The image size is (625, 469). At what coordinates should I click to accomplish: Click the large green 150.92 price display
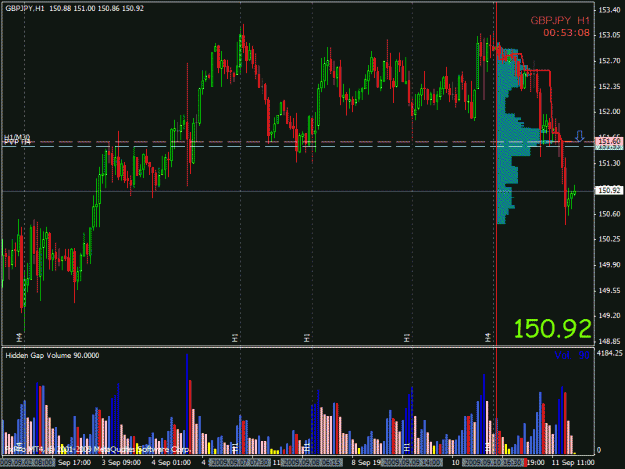(x=552, y=329)
